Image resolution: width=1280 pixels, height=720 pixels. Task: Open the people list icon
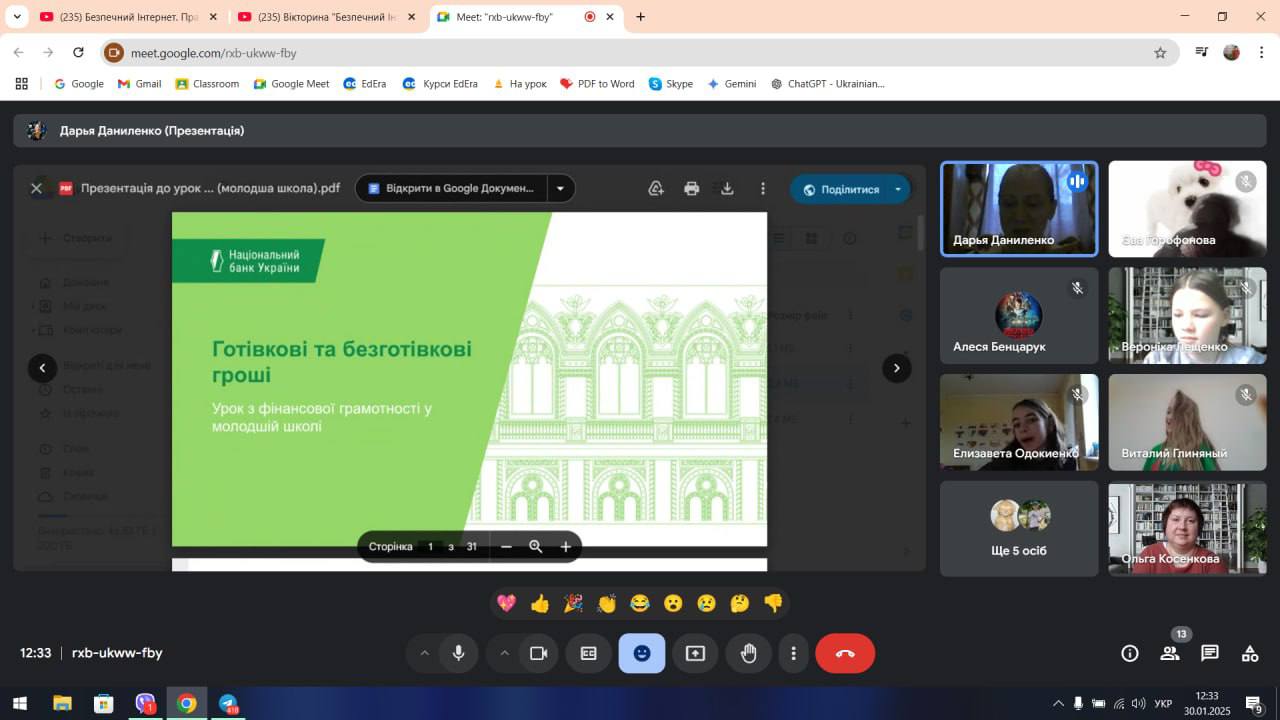click(x=1169, y=653)
